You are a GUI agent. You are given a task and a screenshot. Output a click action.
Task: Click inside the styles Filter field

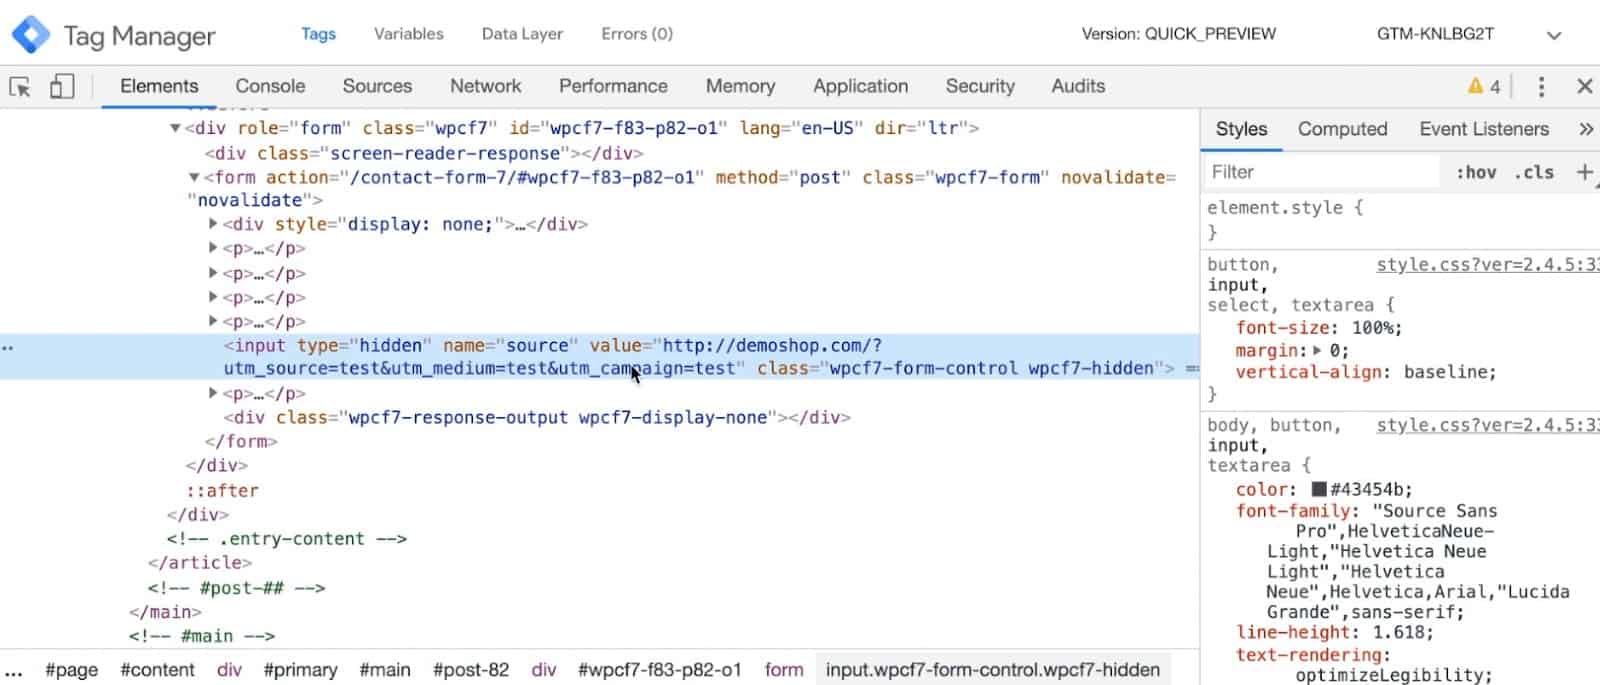pos(1320,172)
